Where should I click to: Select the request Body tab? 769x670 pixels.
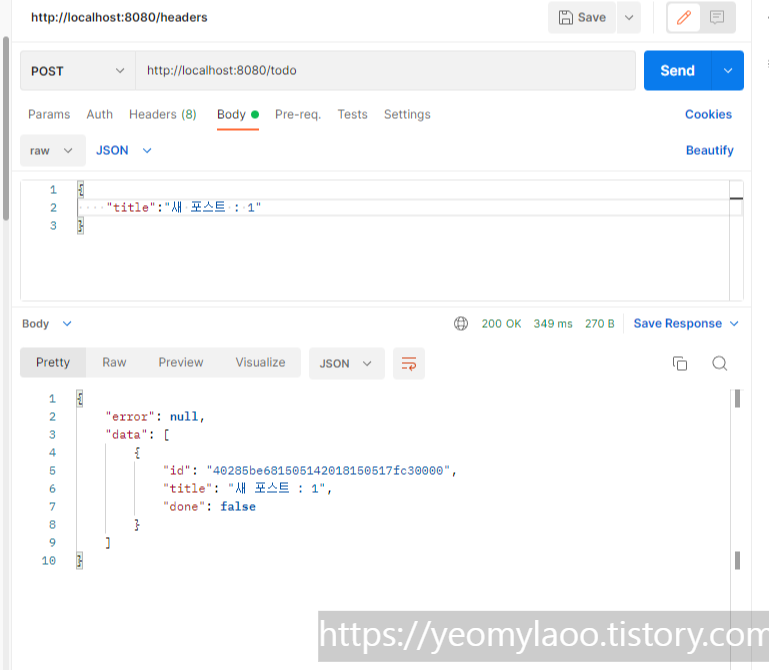coord(238,114)
